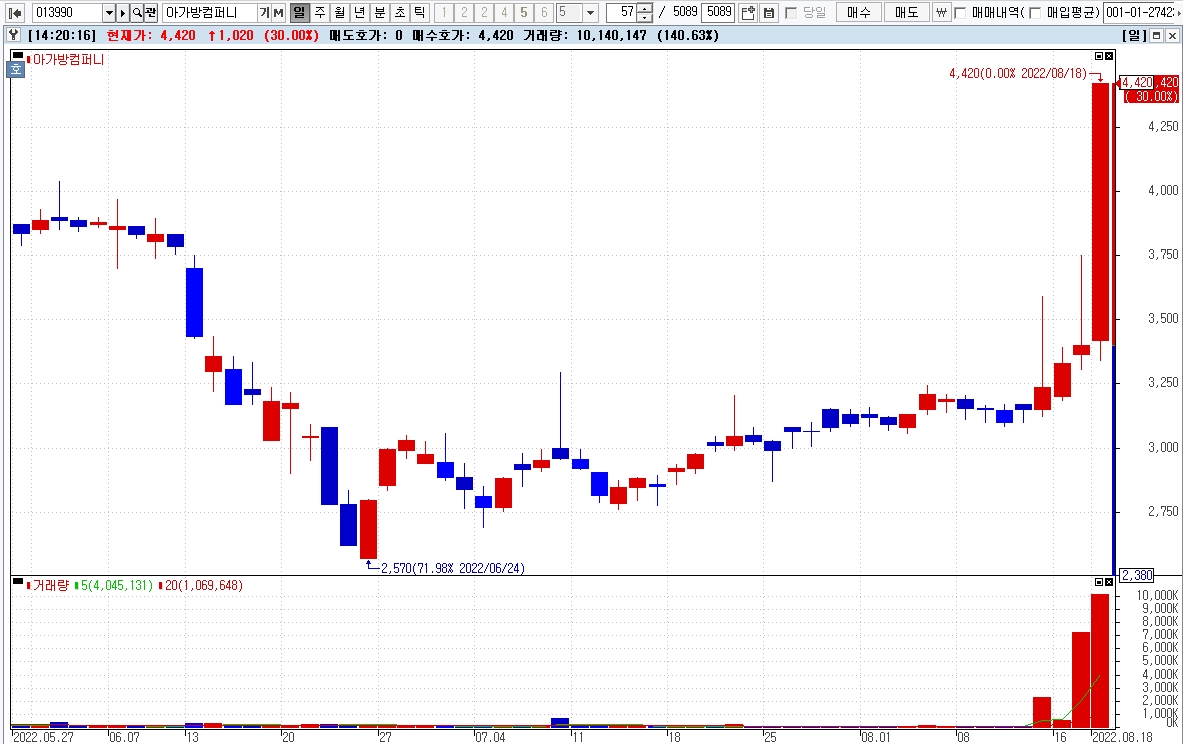Click interval preset button 1

click(x=444, y=12)
